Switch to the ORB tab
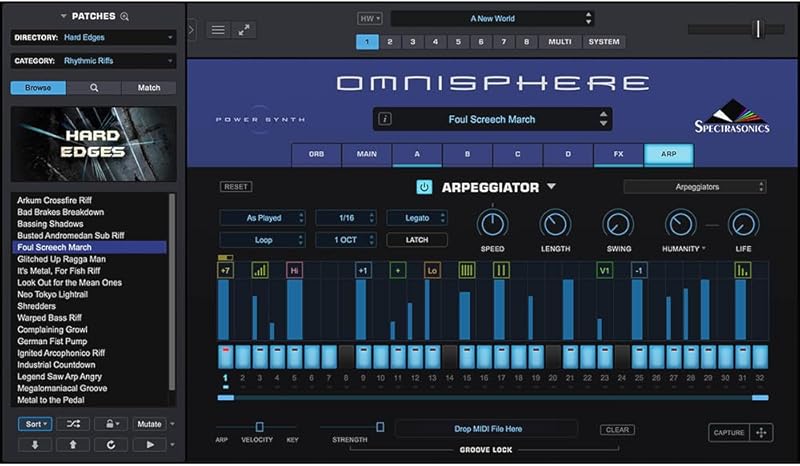 coord(316,154)
